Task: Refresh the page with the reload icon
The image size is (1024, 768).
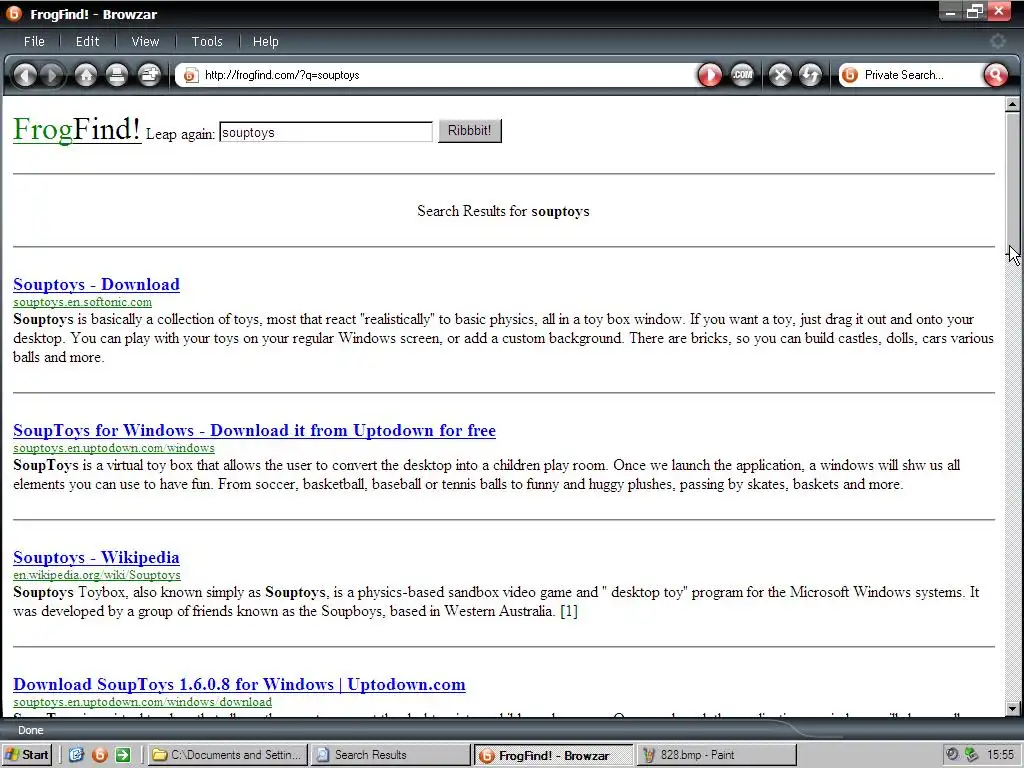Action: pos(810,75)
